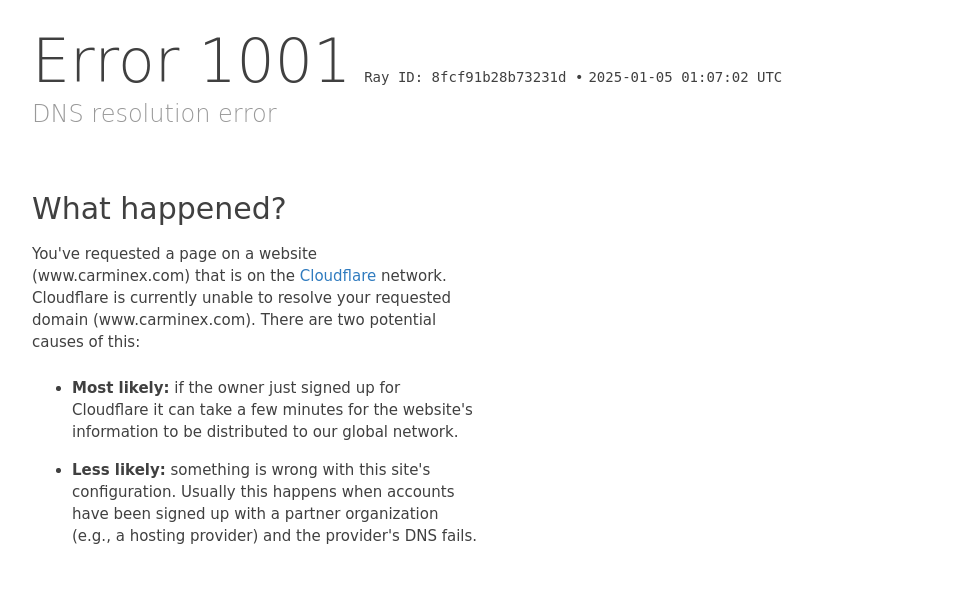Image resolution: width=960 pixels, height=600 pixels.
Task: Click the first www.carminex.com mention
Action: pos(111,276)
